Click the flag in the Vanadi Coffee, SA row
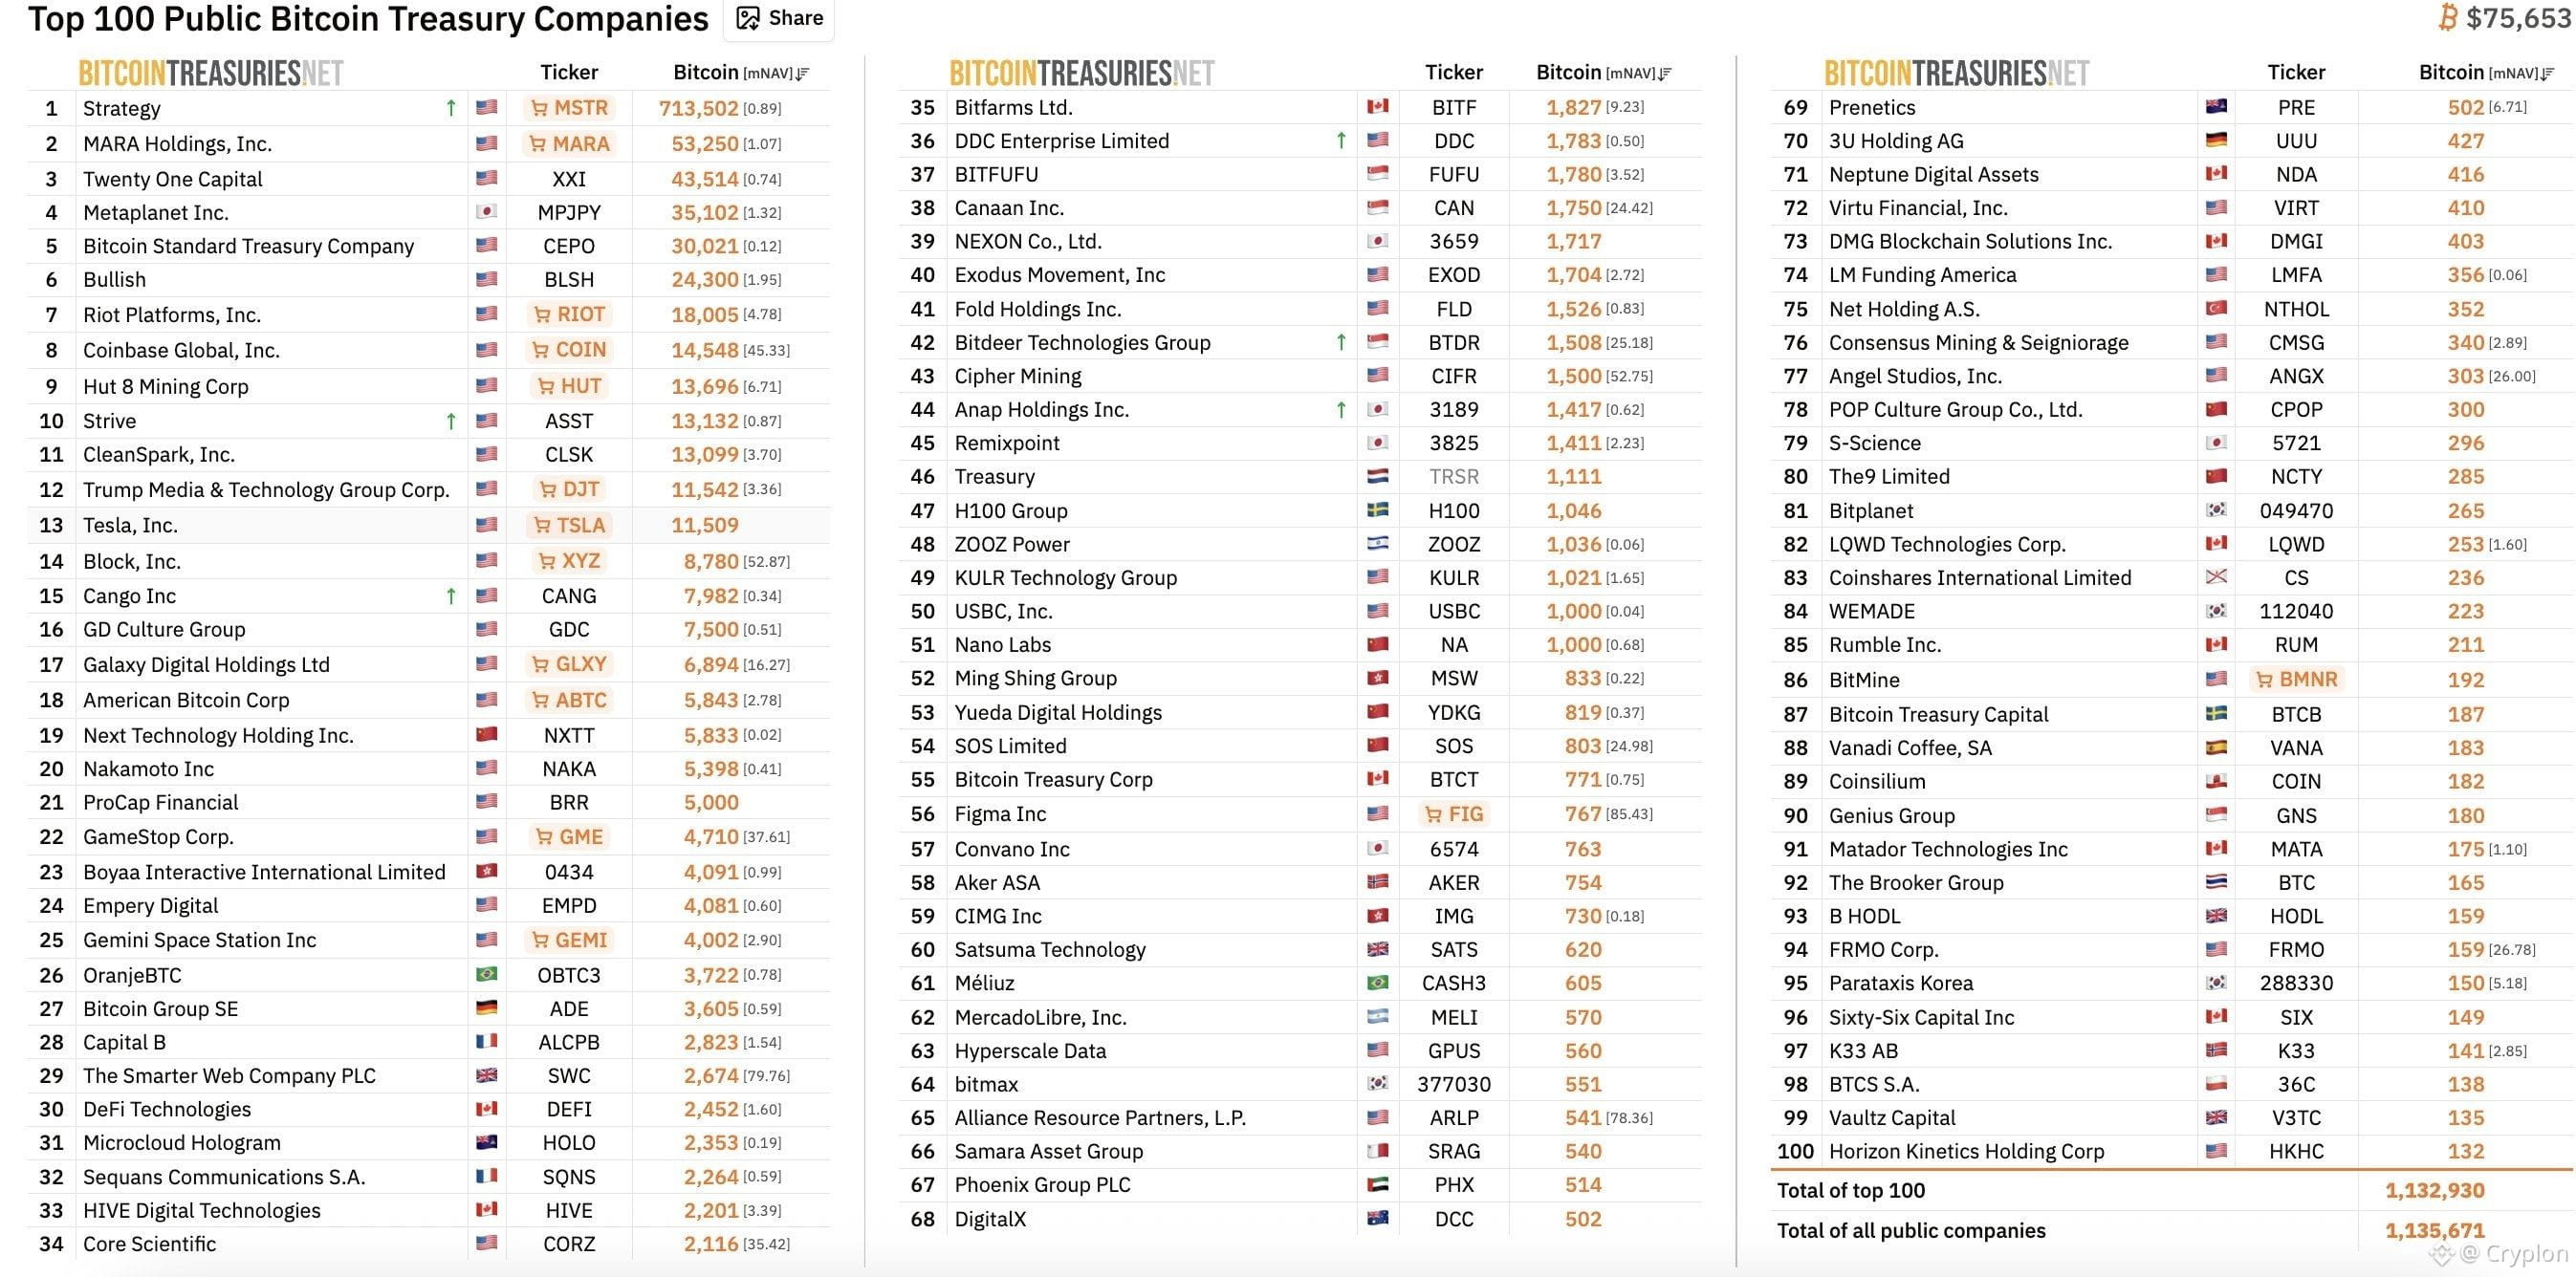2576x1277 pixels. tap(2216, 747)
